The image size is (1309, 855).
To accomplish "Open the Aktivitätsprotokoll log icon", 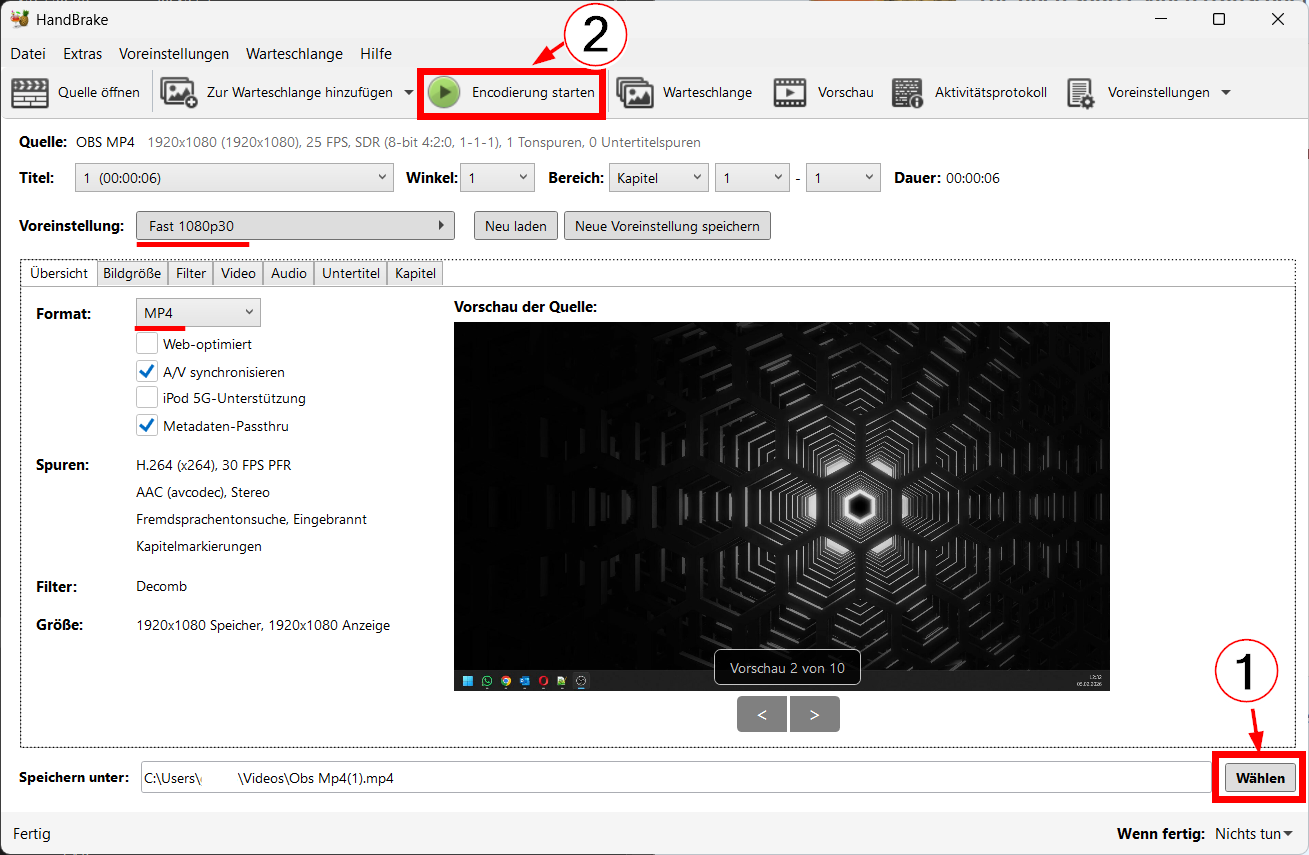I will pyautogui.click(x=907, y=93).
